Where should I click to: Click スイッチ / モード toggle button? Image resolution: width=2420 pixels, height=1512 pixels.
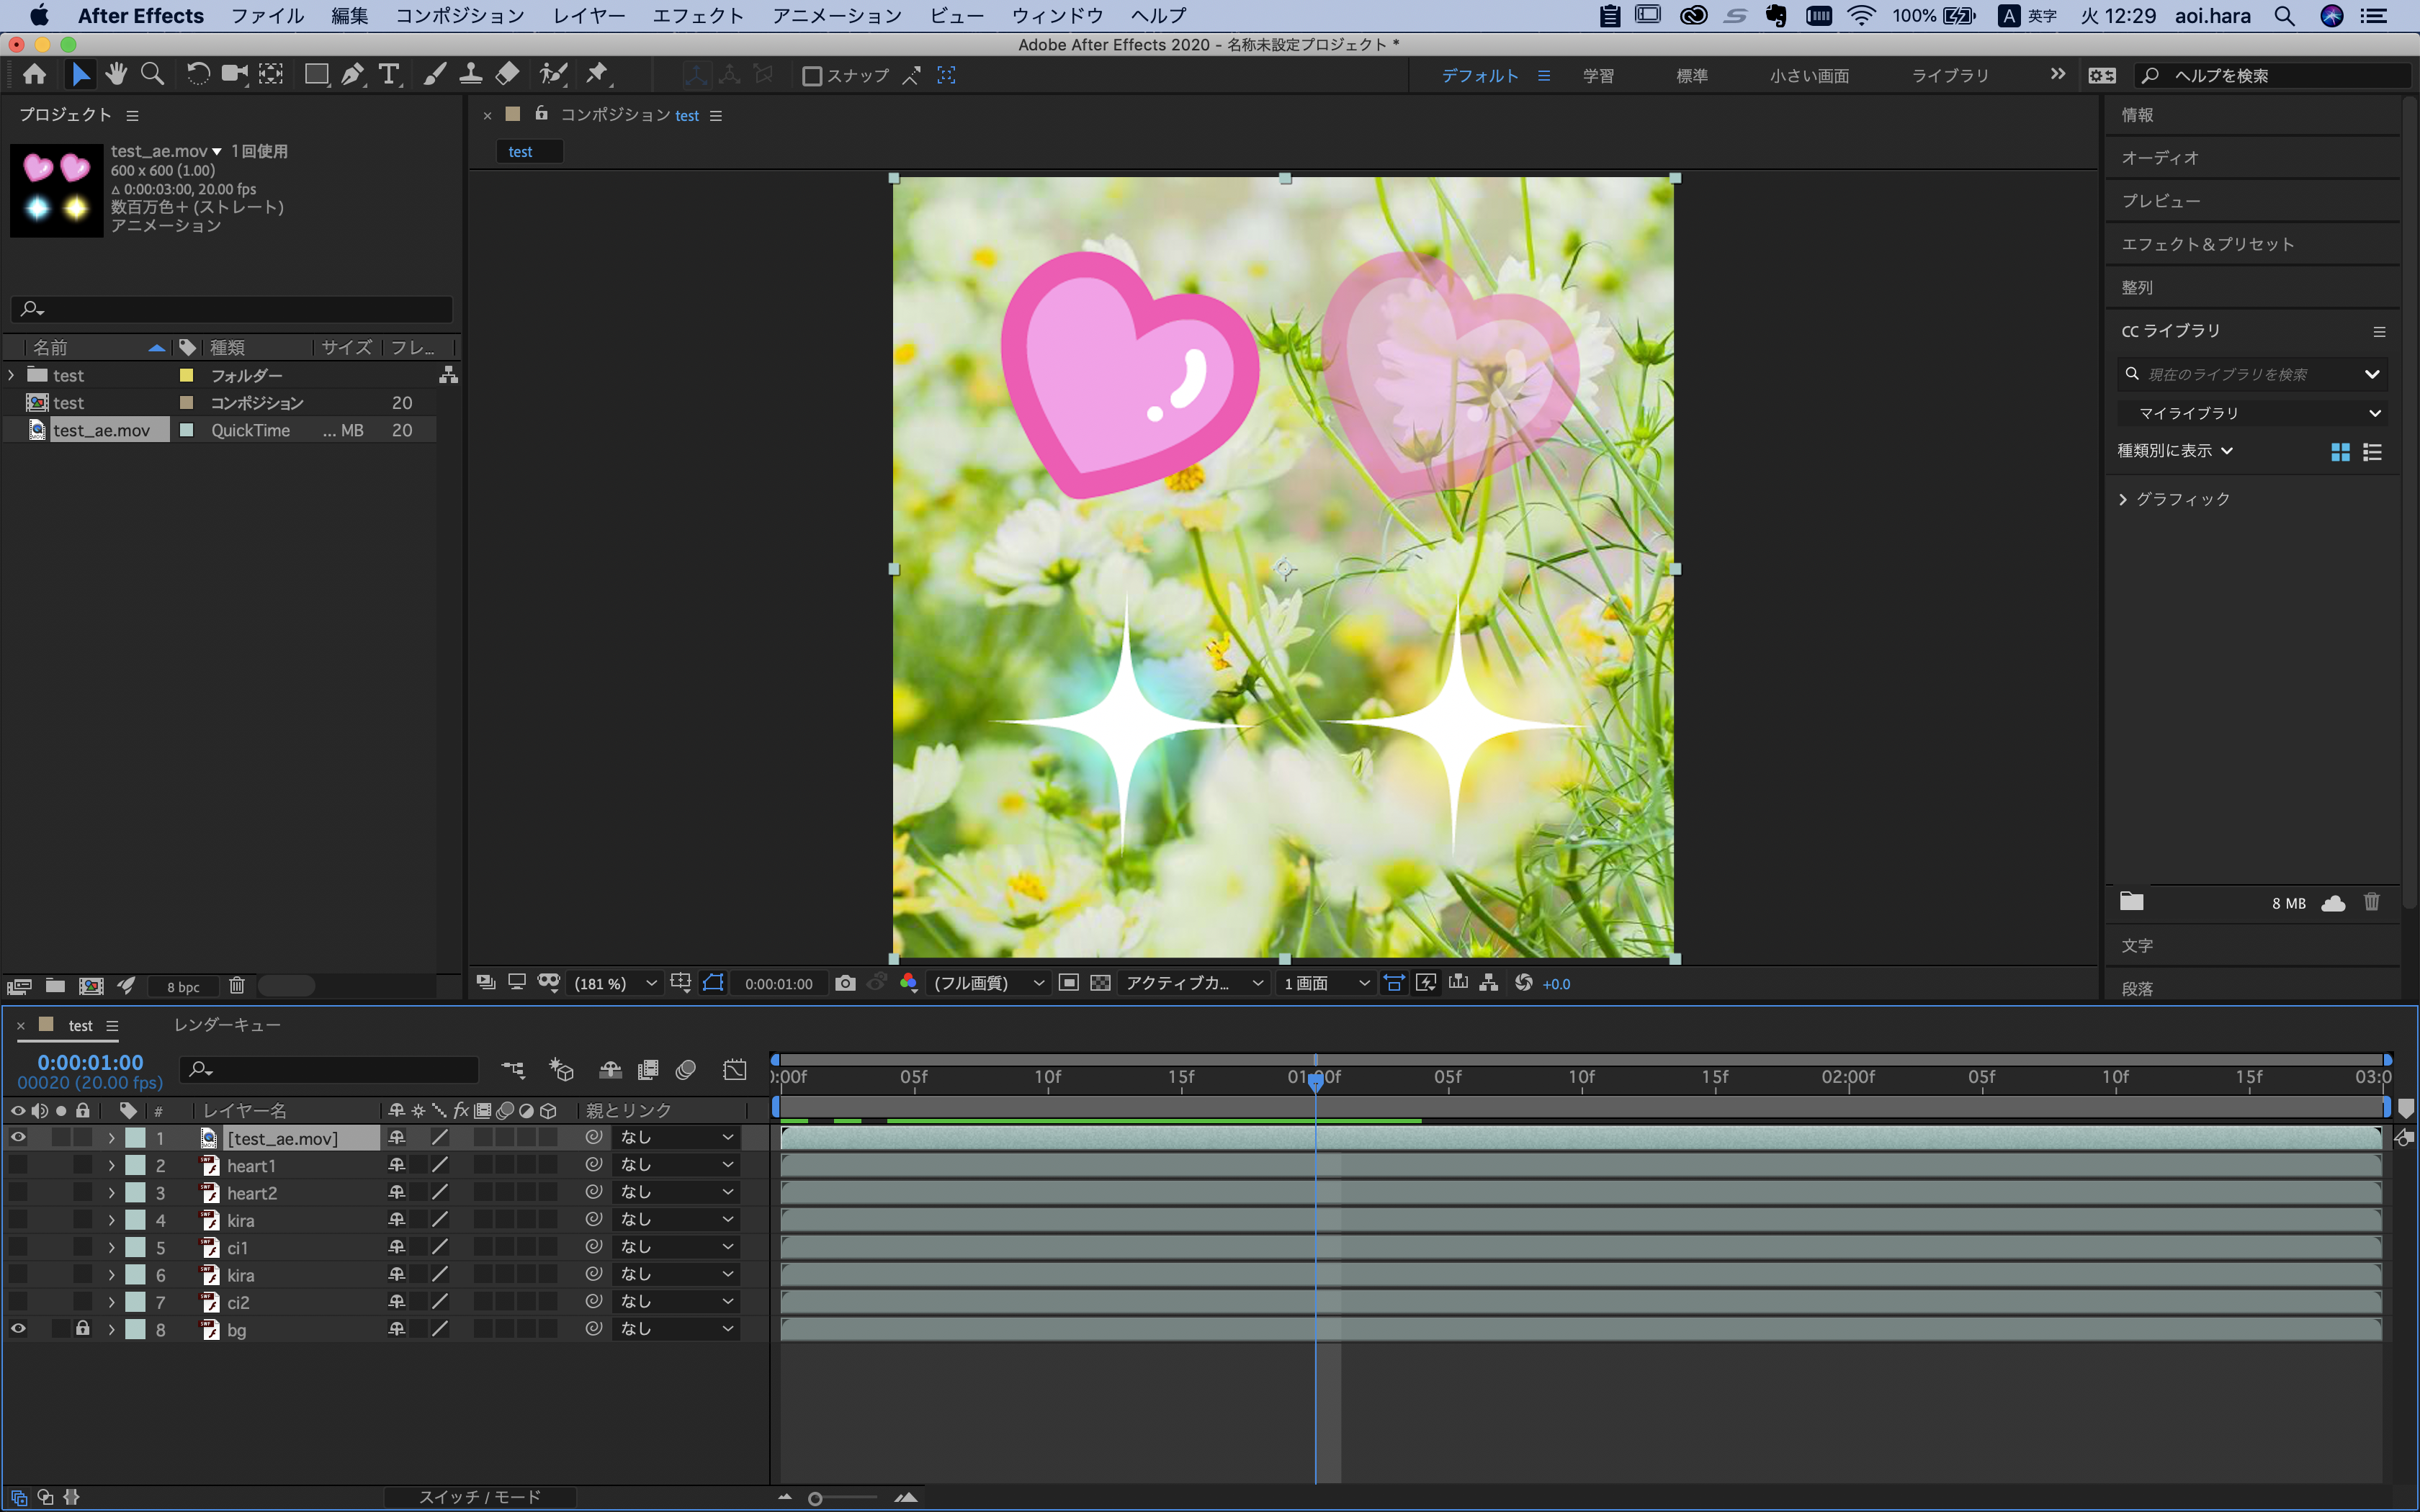pyautogui.click(x=480, y=1497)
